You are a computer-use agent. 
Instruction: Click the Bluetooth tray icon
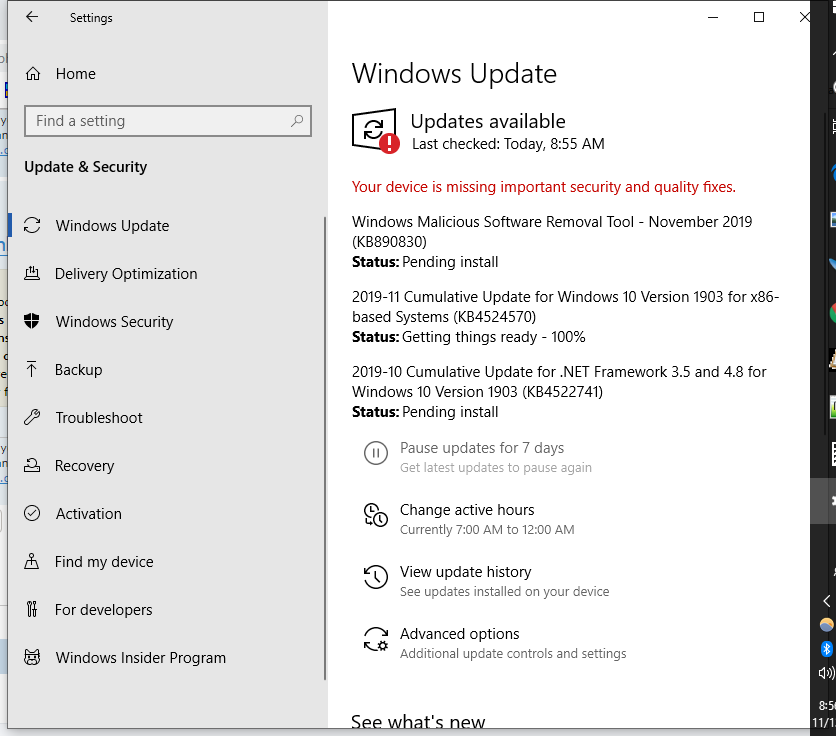pyautogui.click(x=826, y=649)
